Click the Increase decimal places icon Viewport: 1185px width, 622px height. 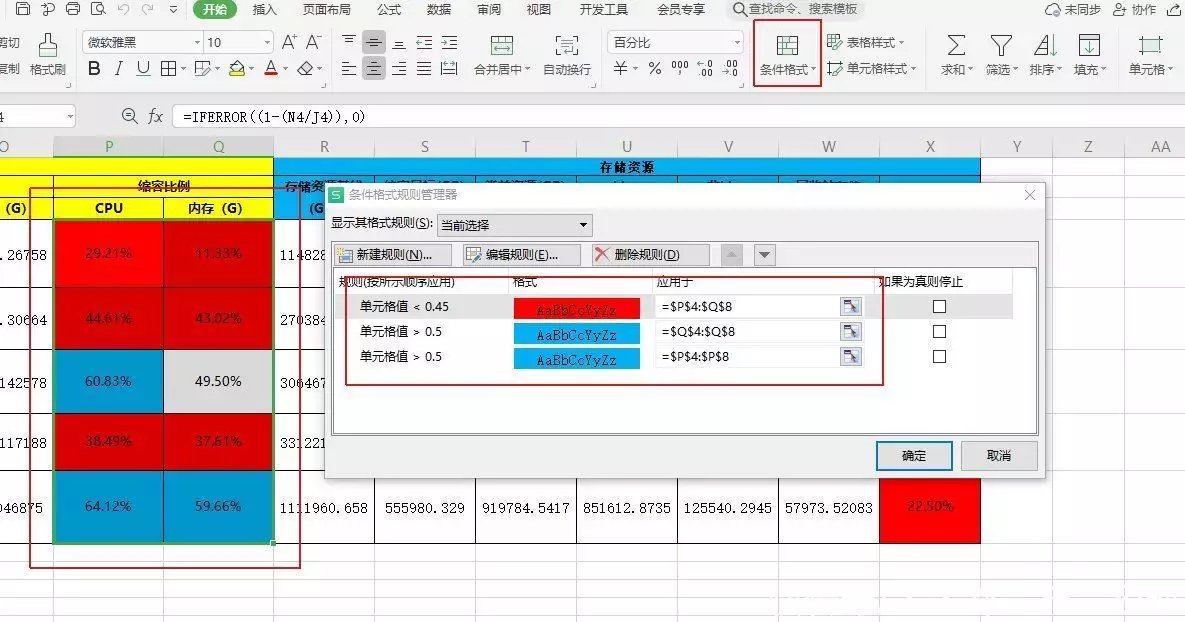(x=705, y=69)
